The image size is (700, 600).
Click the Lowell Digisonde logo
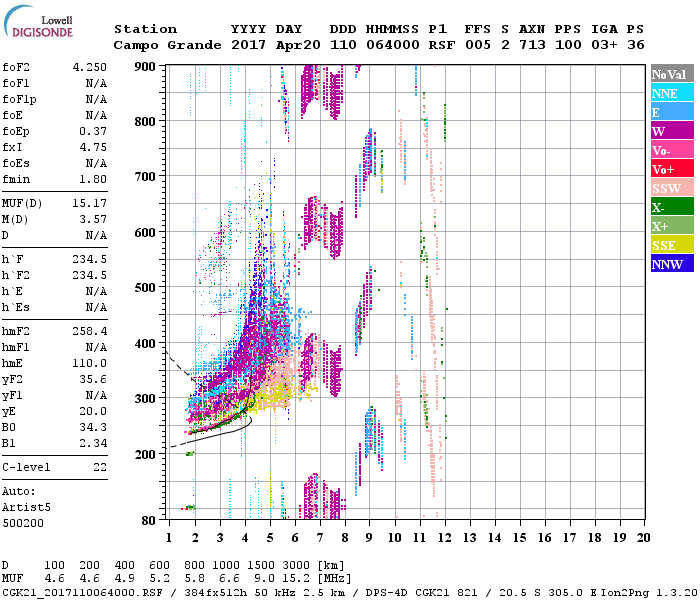[38, 22]
